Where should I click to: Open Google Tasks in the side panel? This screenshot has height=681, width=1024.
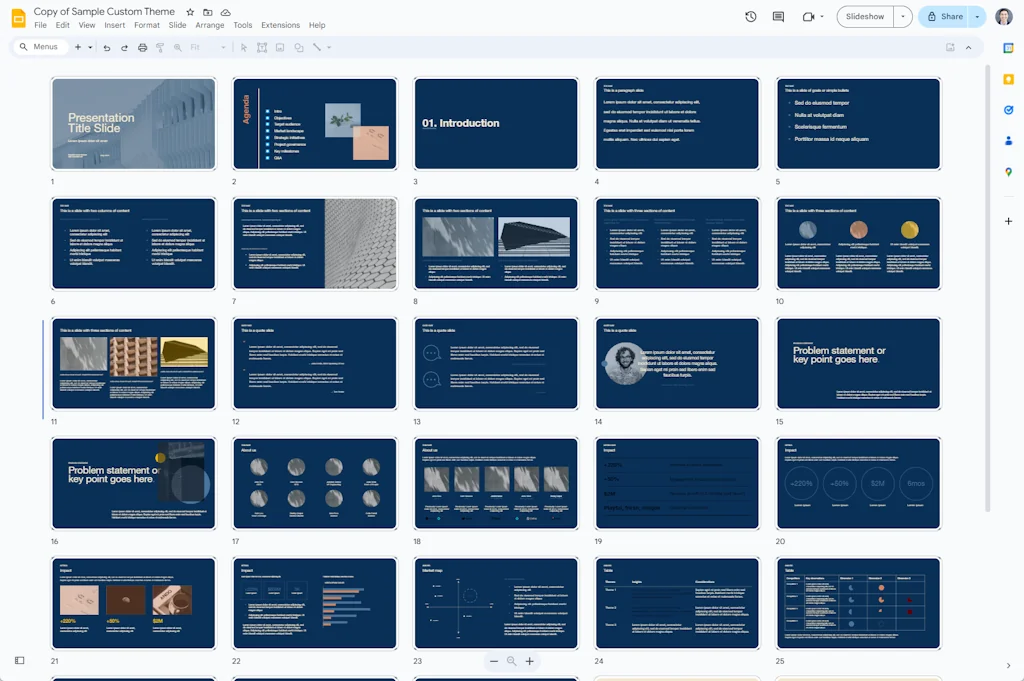coord(1009,110)
